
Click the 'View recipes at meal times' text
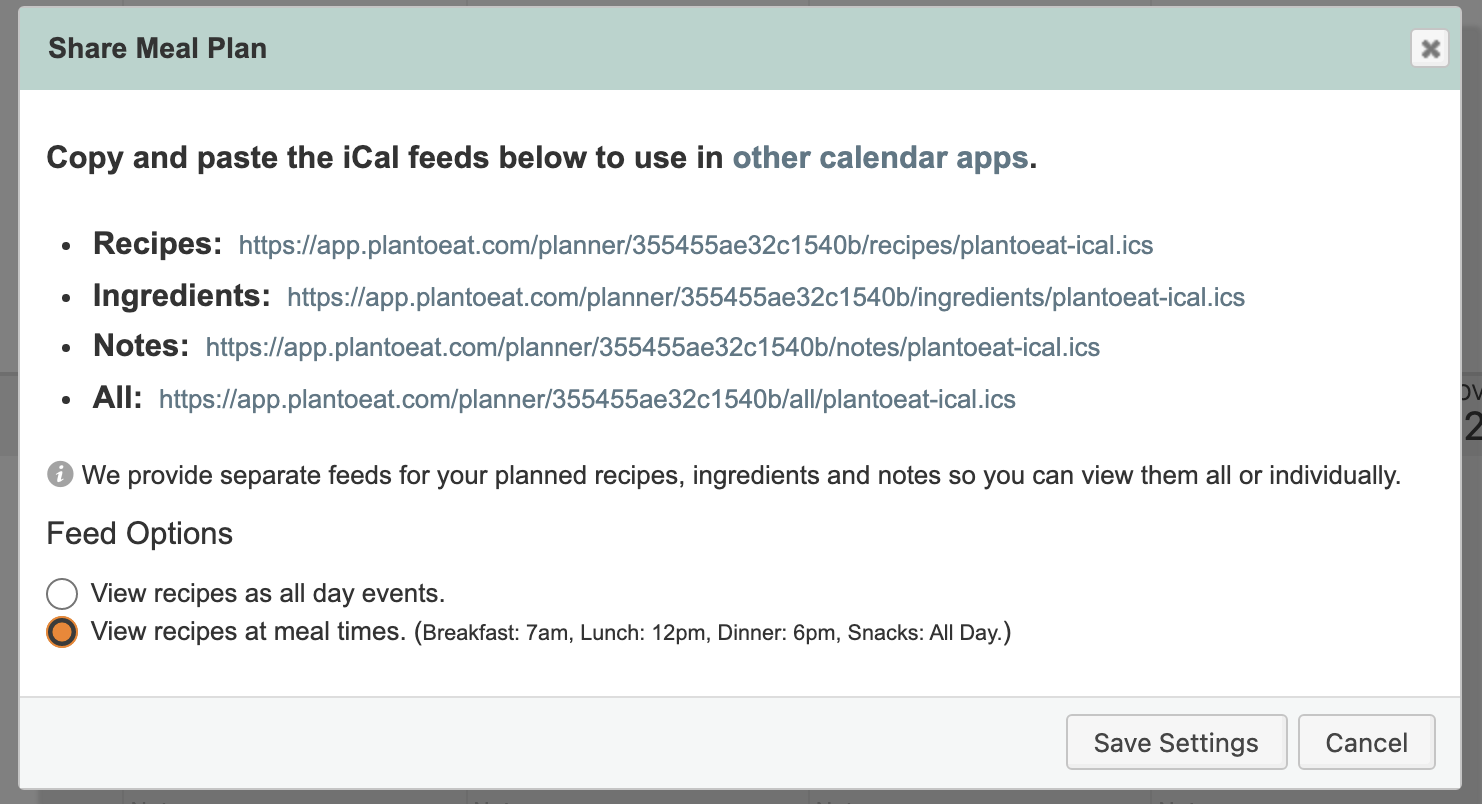(x=248, y=632)
